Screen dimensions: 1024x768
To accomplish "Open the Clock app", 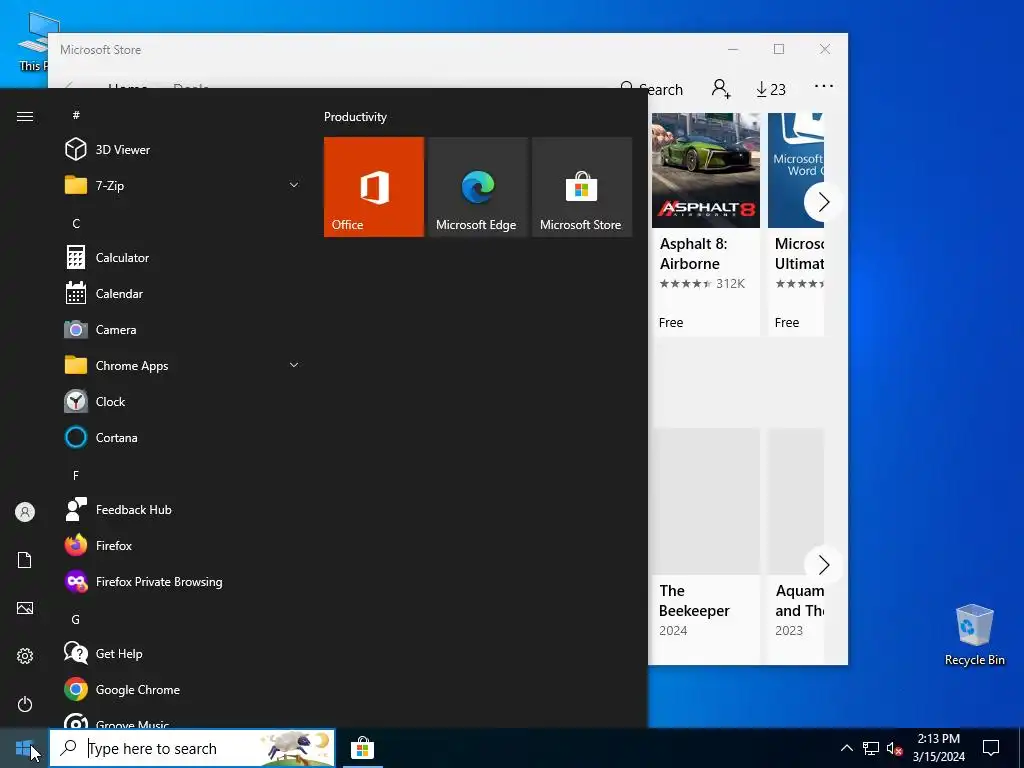I will pos(183,401).
